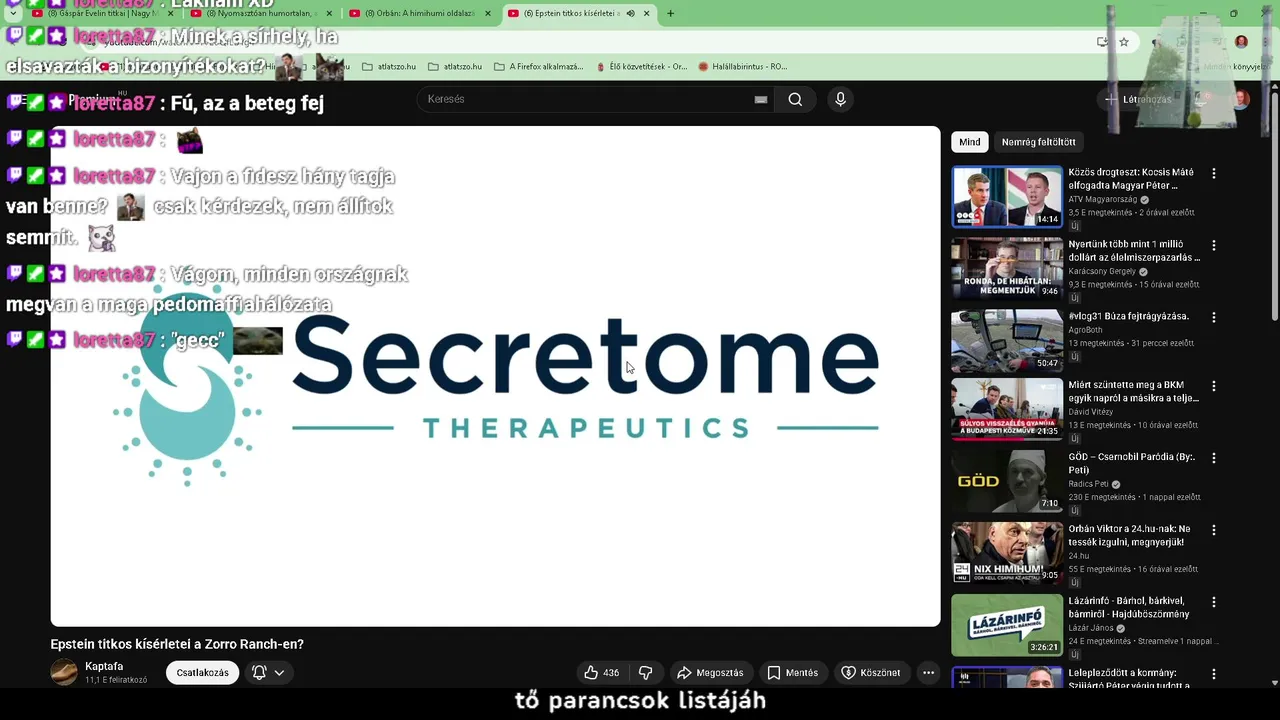Open options for Orbán Viktor a 24.hu-nak video
The width and height of the screenshot is (1280, 720).
[1214, 530]
